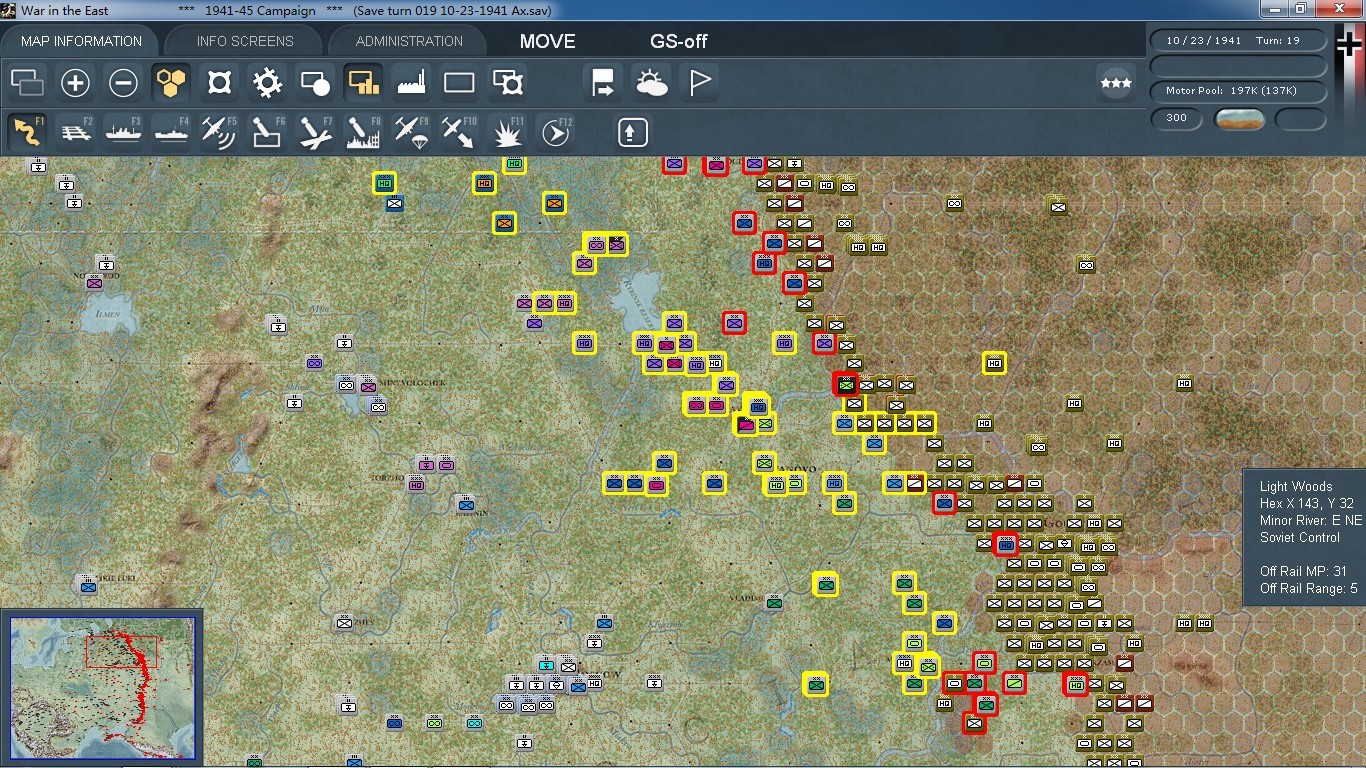Image resolution: width=1366 pixels, height=768 pixels.
Task: Toggle the yellow hex grid display
Action: (171, 83)
